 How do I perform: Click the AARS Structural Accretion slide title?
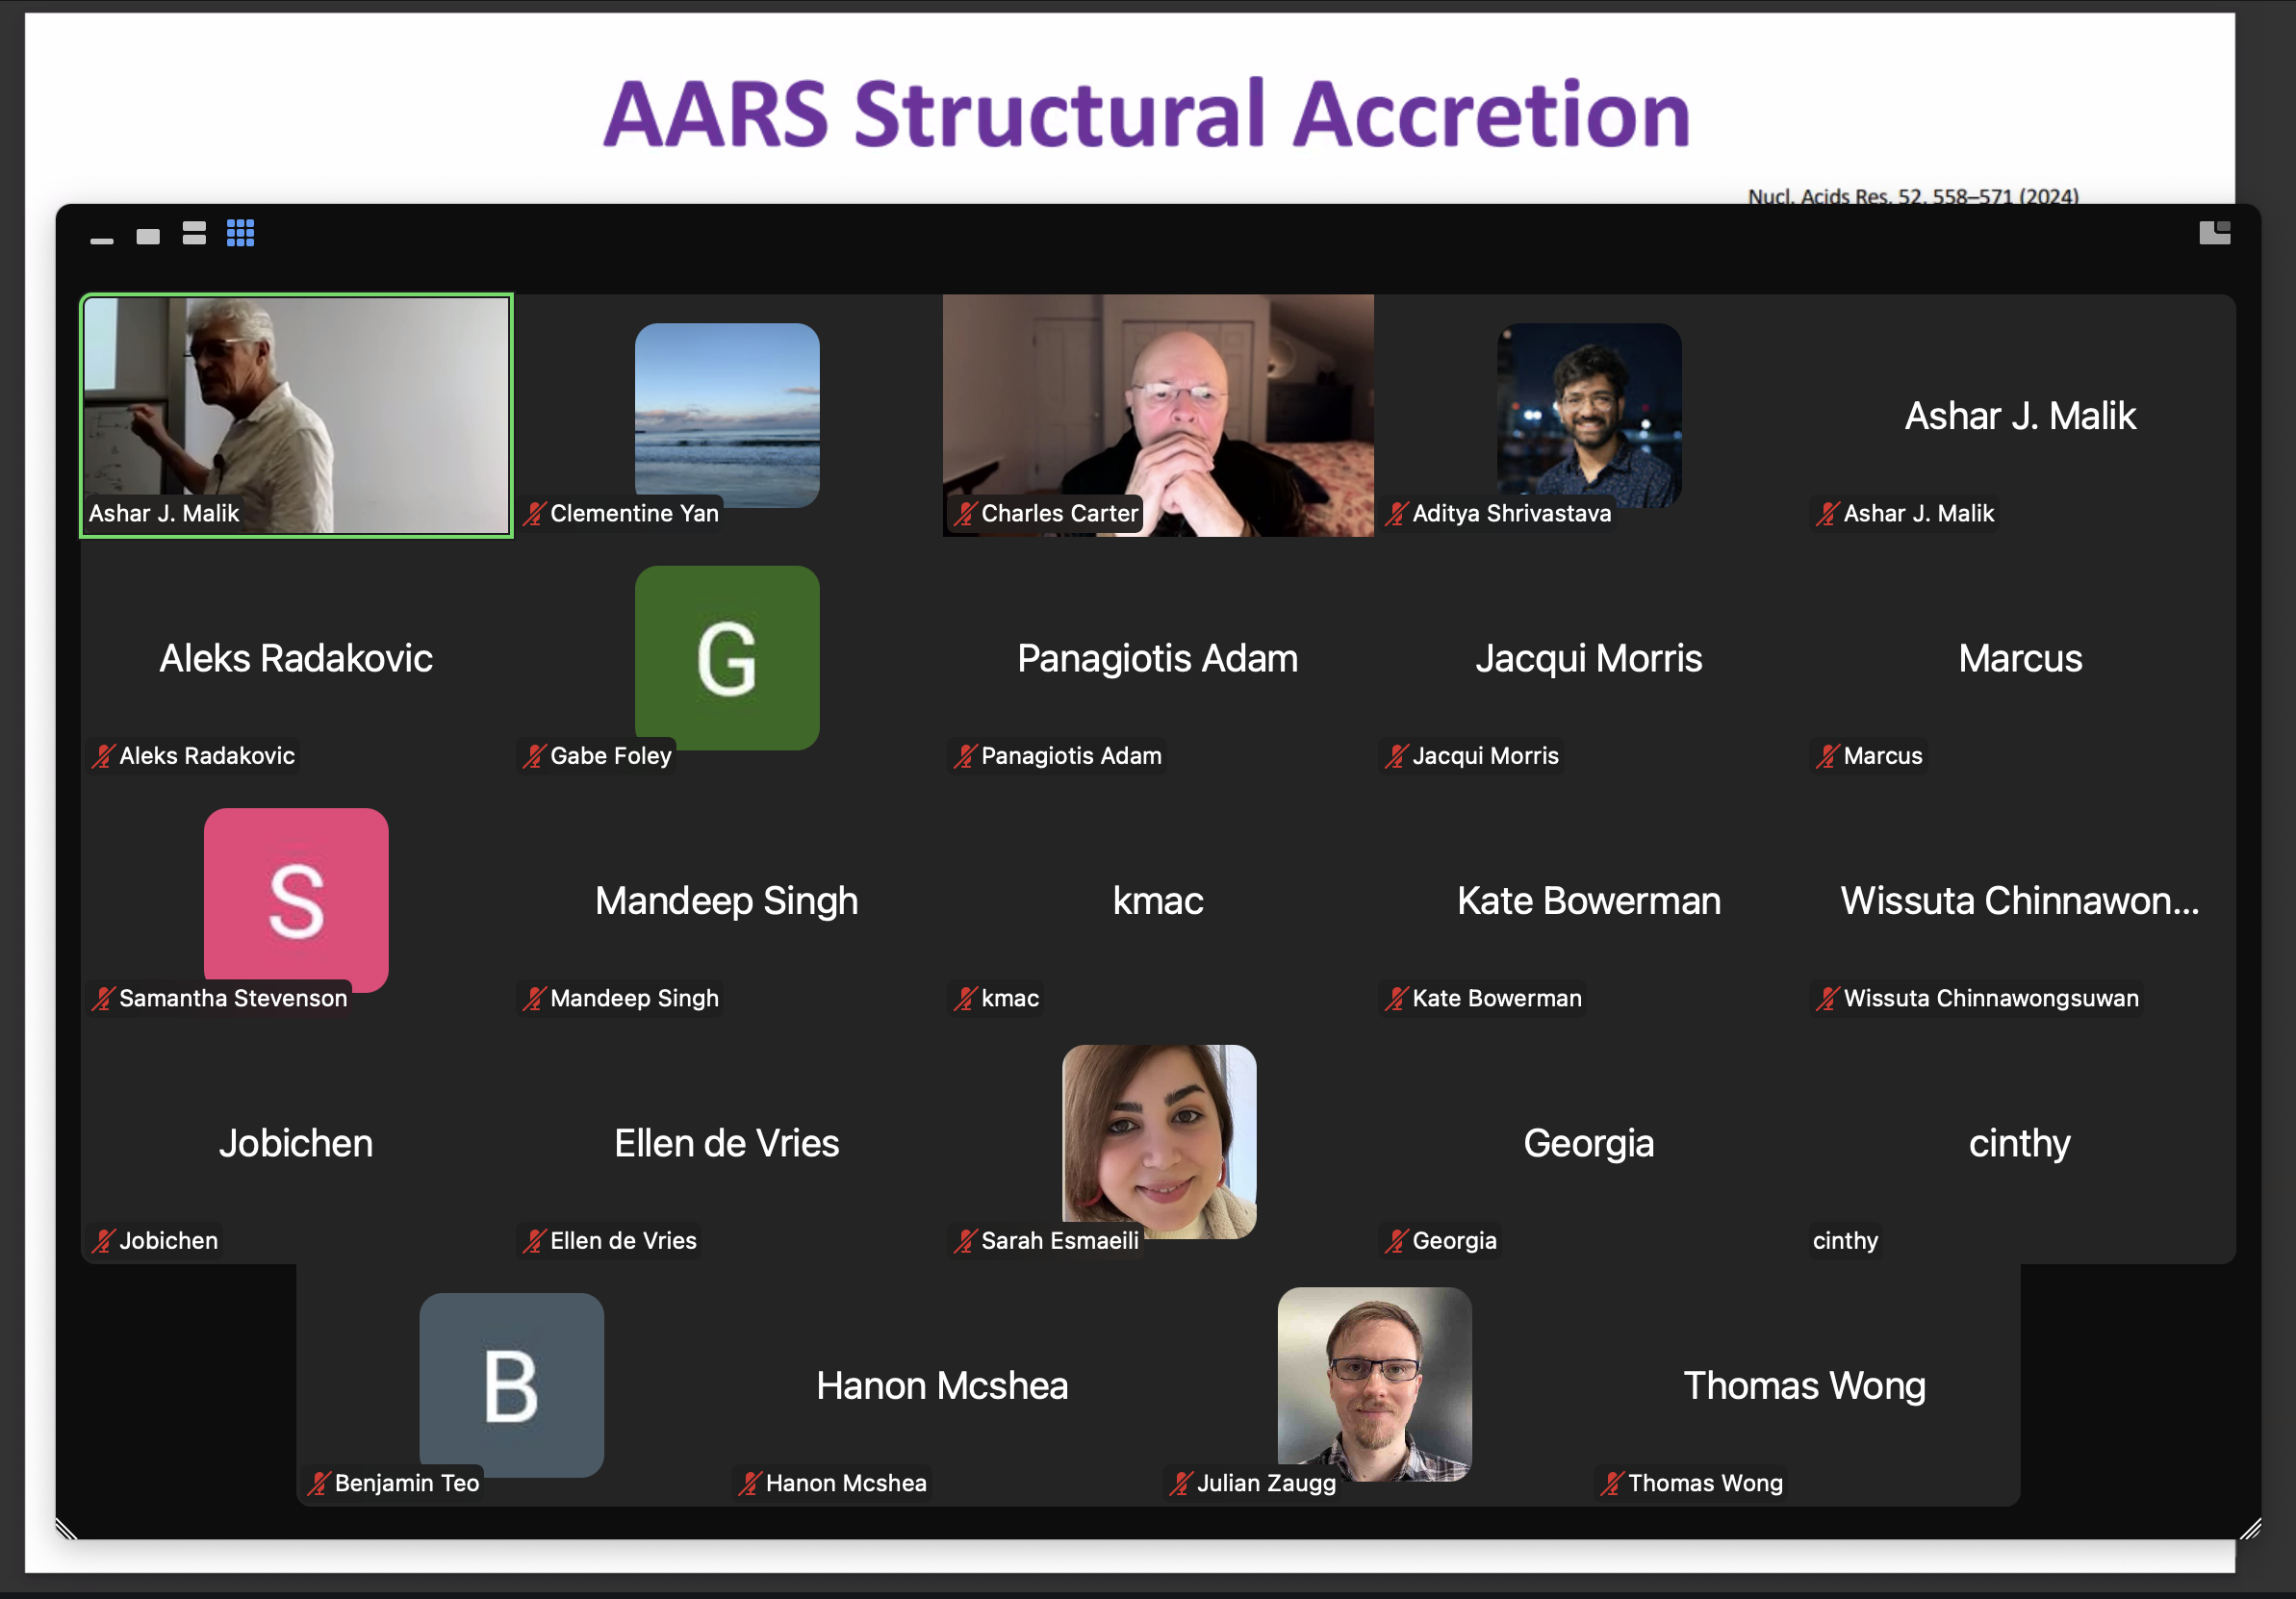[1146, 114]
